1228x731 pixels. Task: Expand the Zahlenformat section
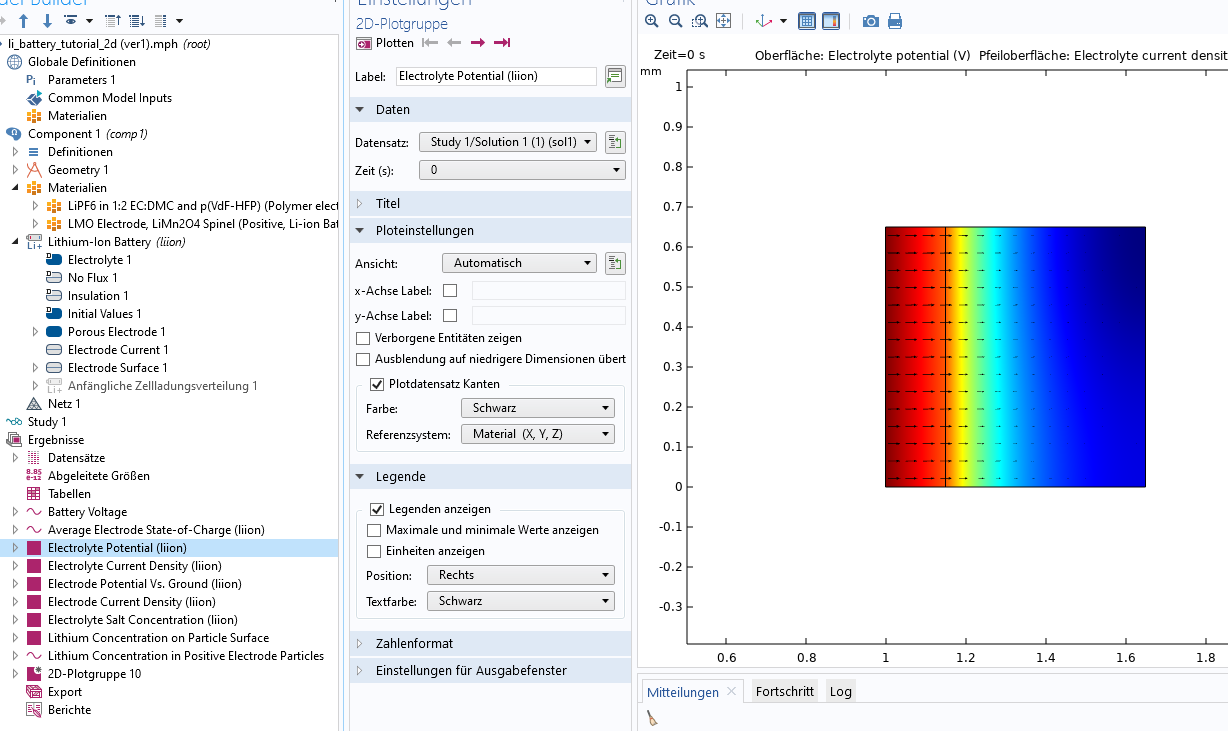pos(414,643)
